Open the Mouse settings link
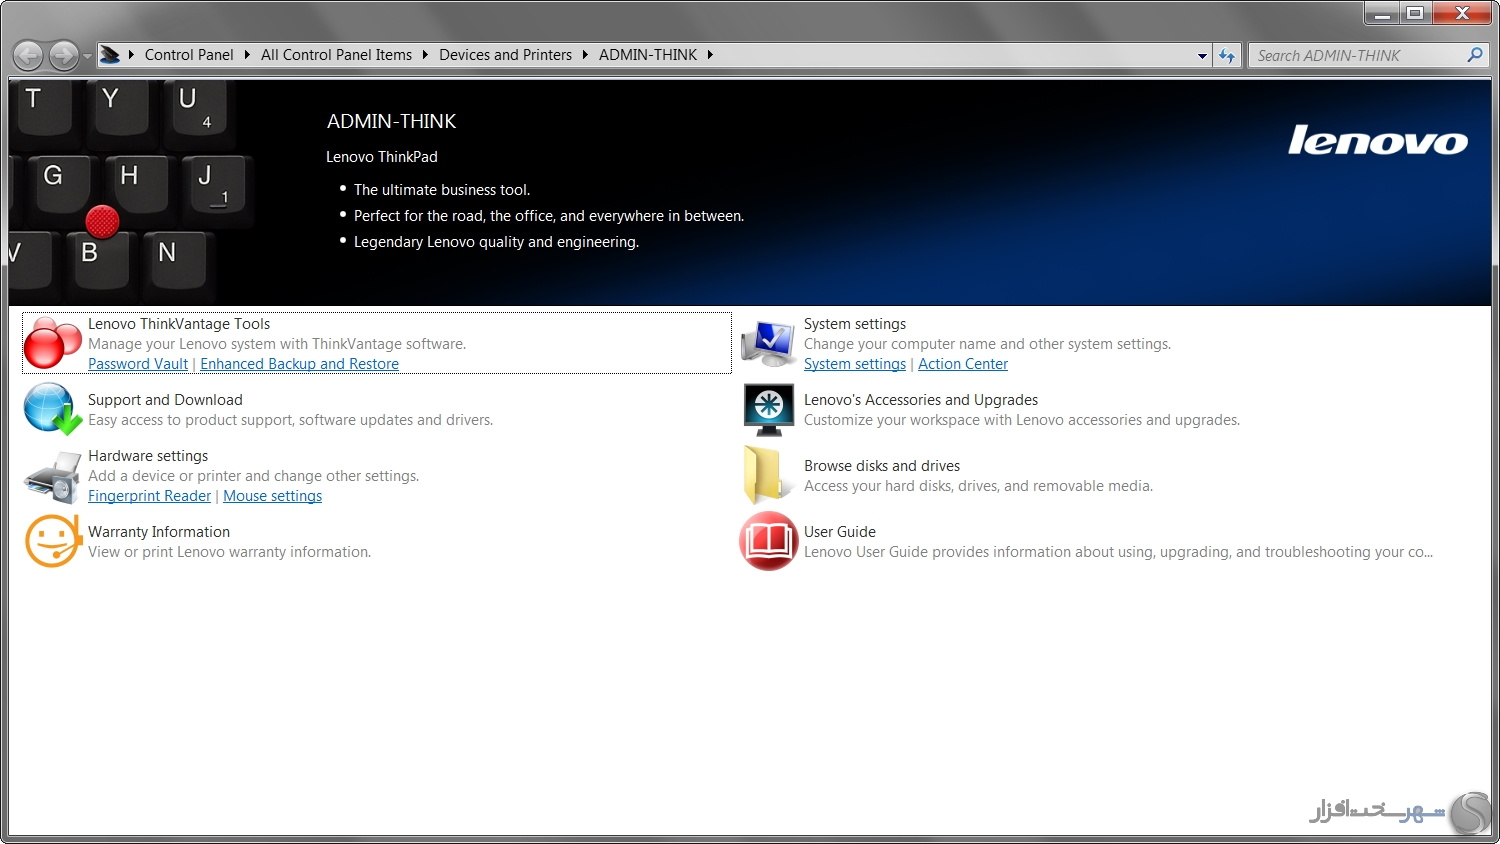This screenshot has width=1500, height=844. tap(272, 496)
